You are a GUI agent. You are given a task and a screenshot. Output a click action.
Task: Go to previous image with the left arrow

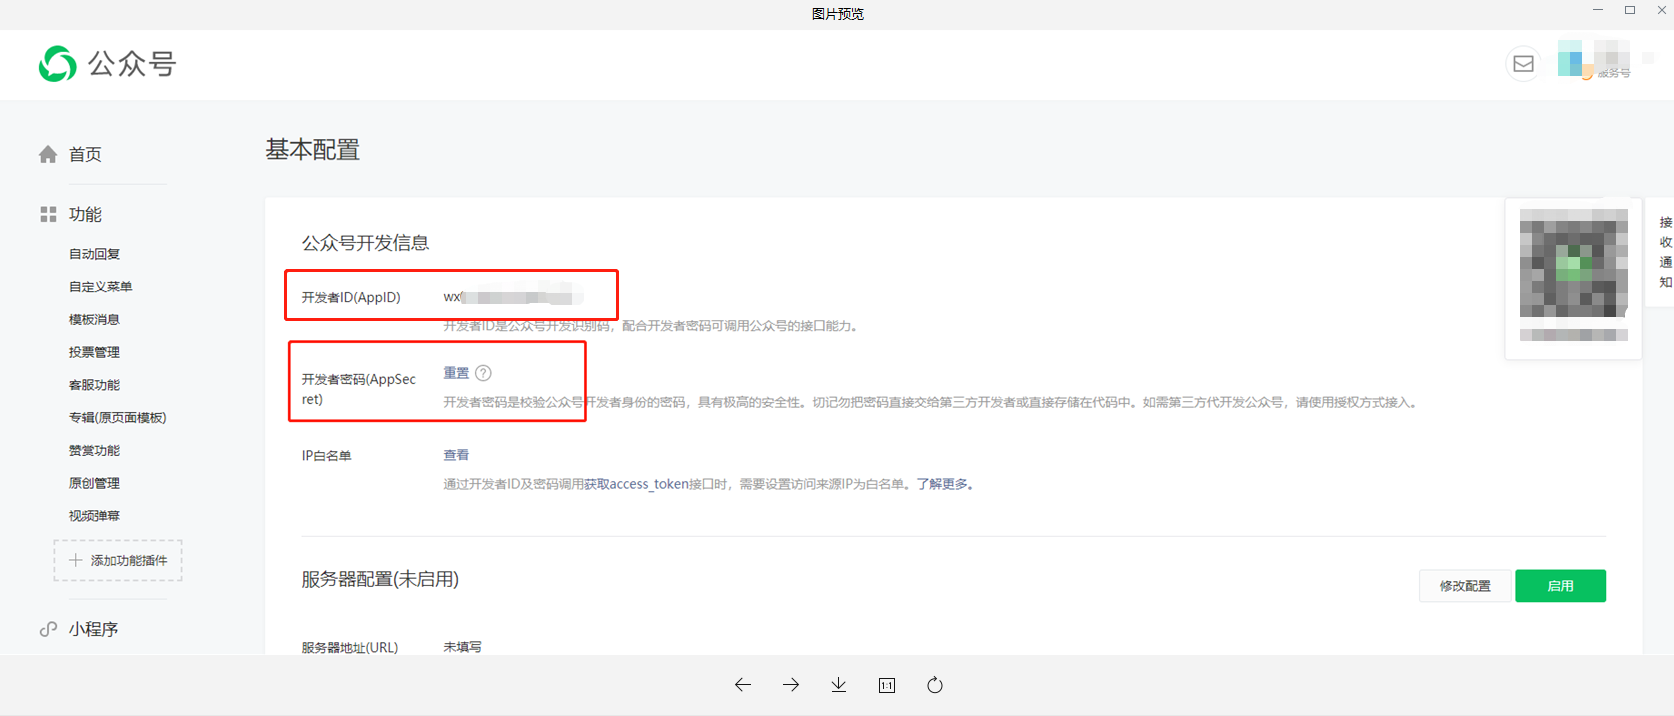(742, 685)
